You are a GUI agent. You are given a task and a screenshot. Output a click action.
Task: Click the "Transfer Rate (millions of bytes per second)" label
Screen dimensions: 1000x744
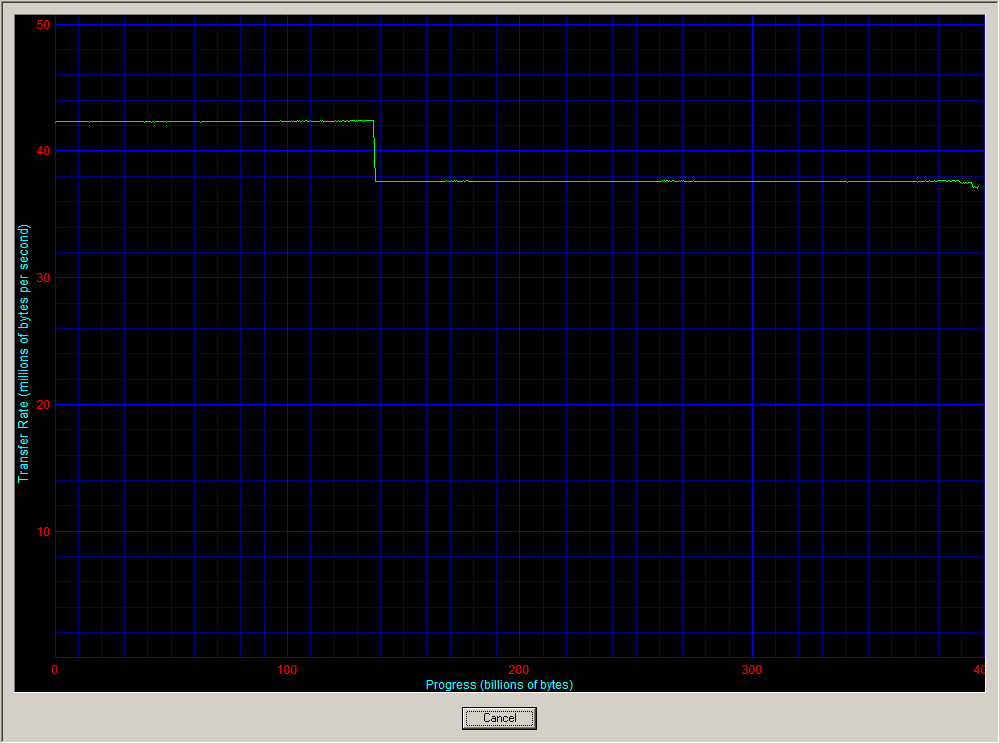tap(24, 353)
